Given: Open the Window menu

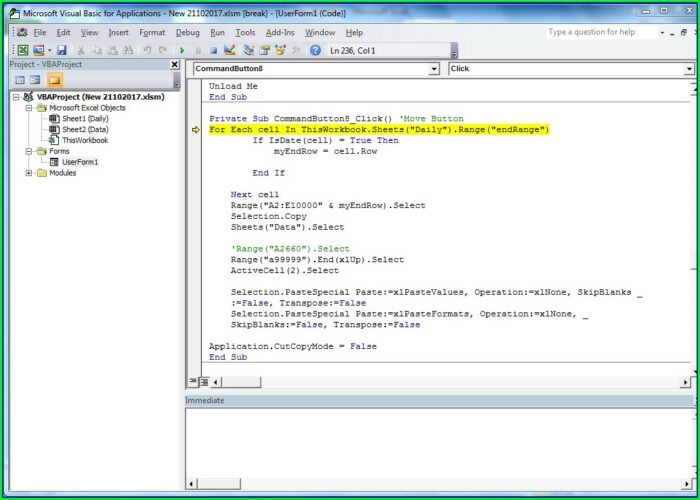Looking at the screenshot, I should pos(320,33).
